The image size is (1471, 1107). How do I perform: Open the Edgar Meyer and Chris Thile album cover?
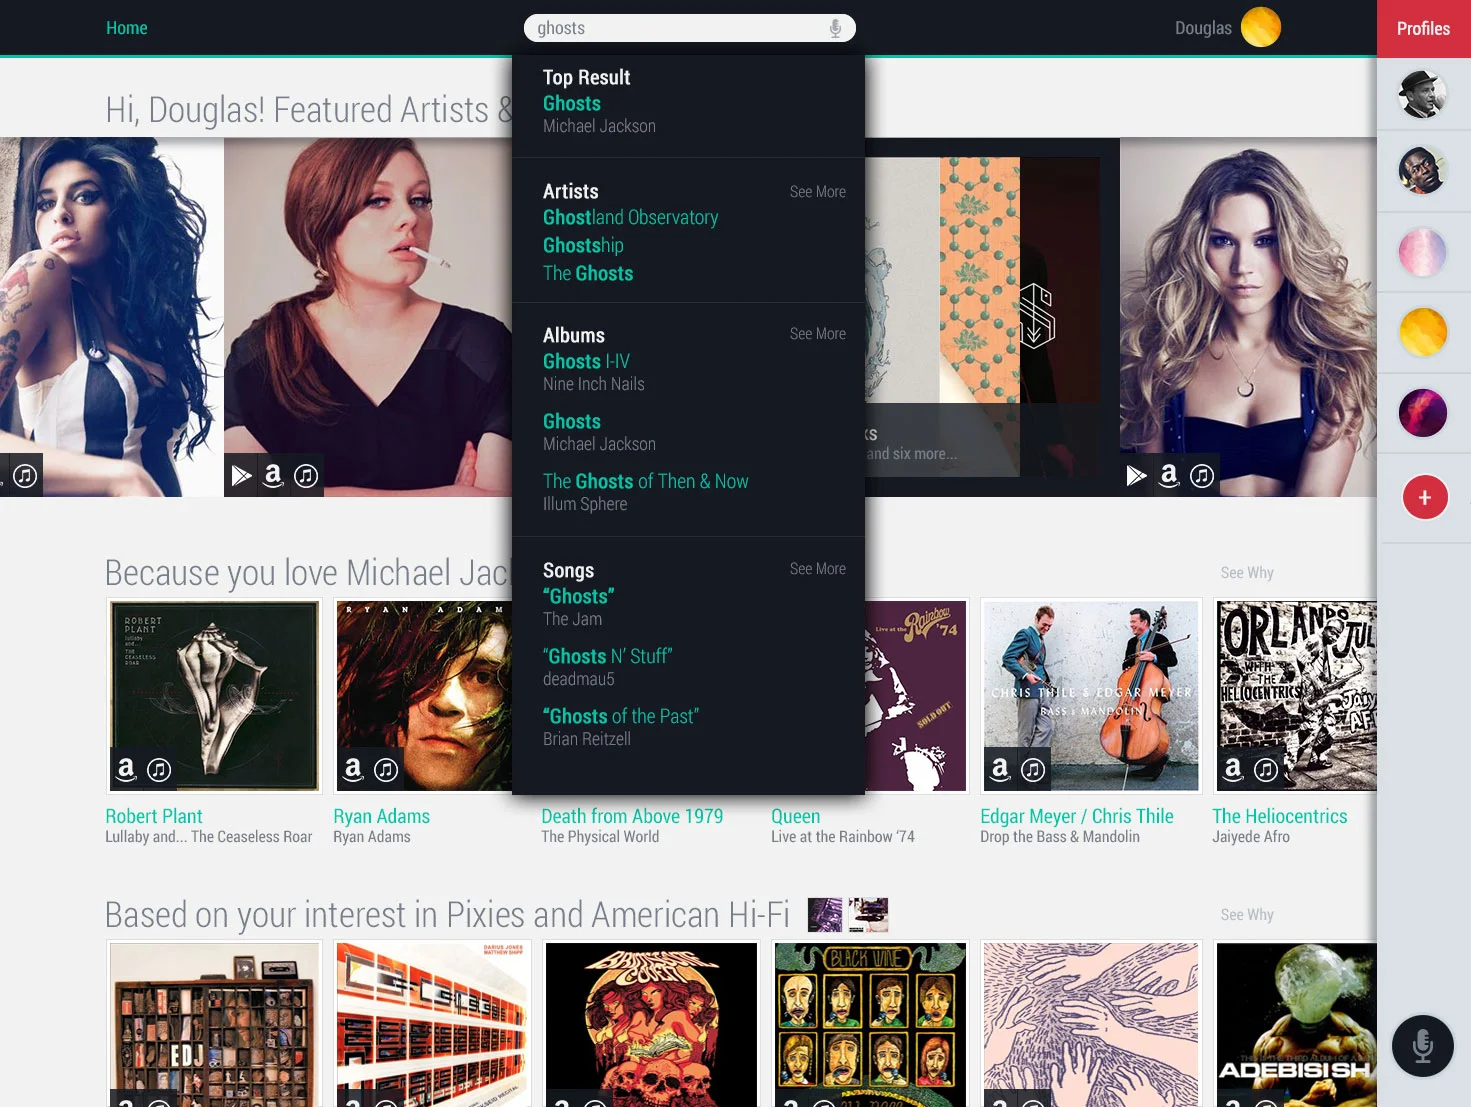(1091, 695)
